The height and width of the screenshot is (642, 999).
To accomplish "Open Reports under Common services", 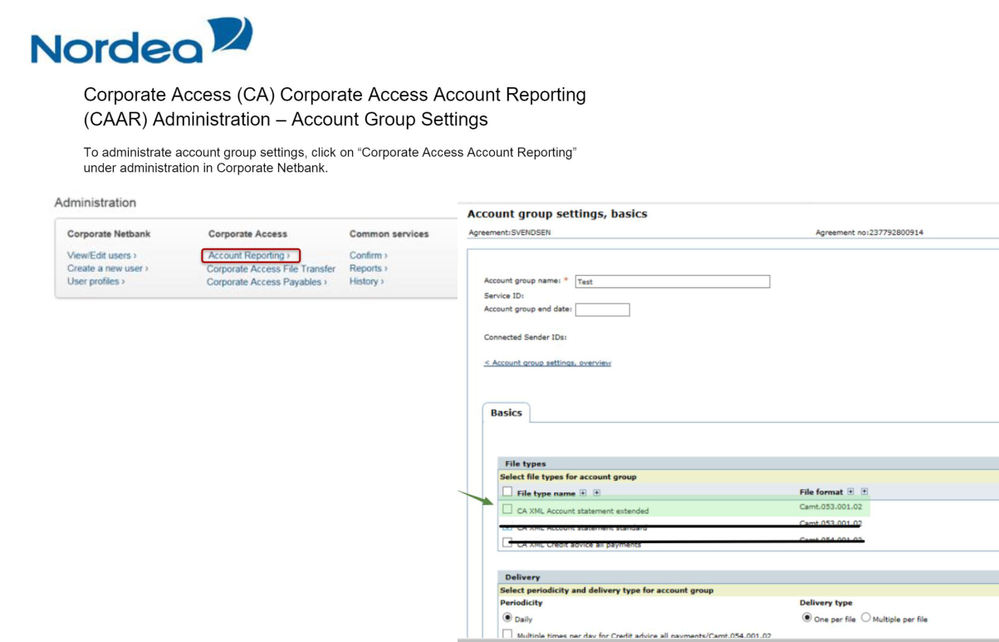I will click(x=368, y=268).
